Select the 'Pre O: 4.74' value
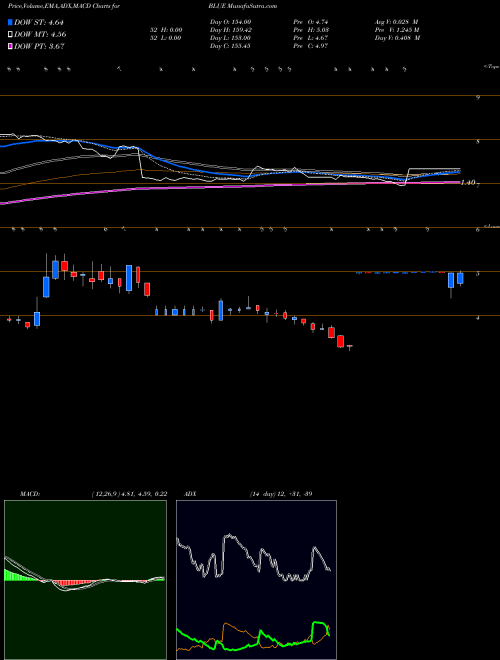Screen dimensions: 500x660 pos(311,22)
